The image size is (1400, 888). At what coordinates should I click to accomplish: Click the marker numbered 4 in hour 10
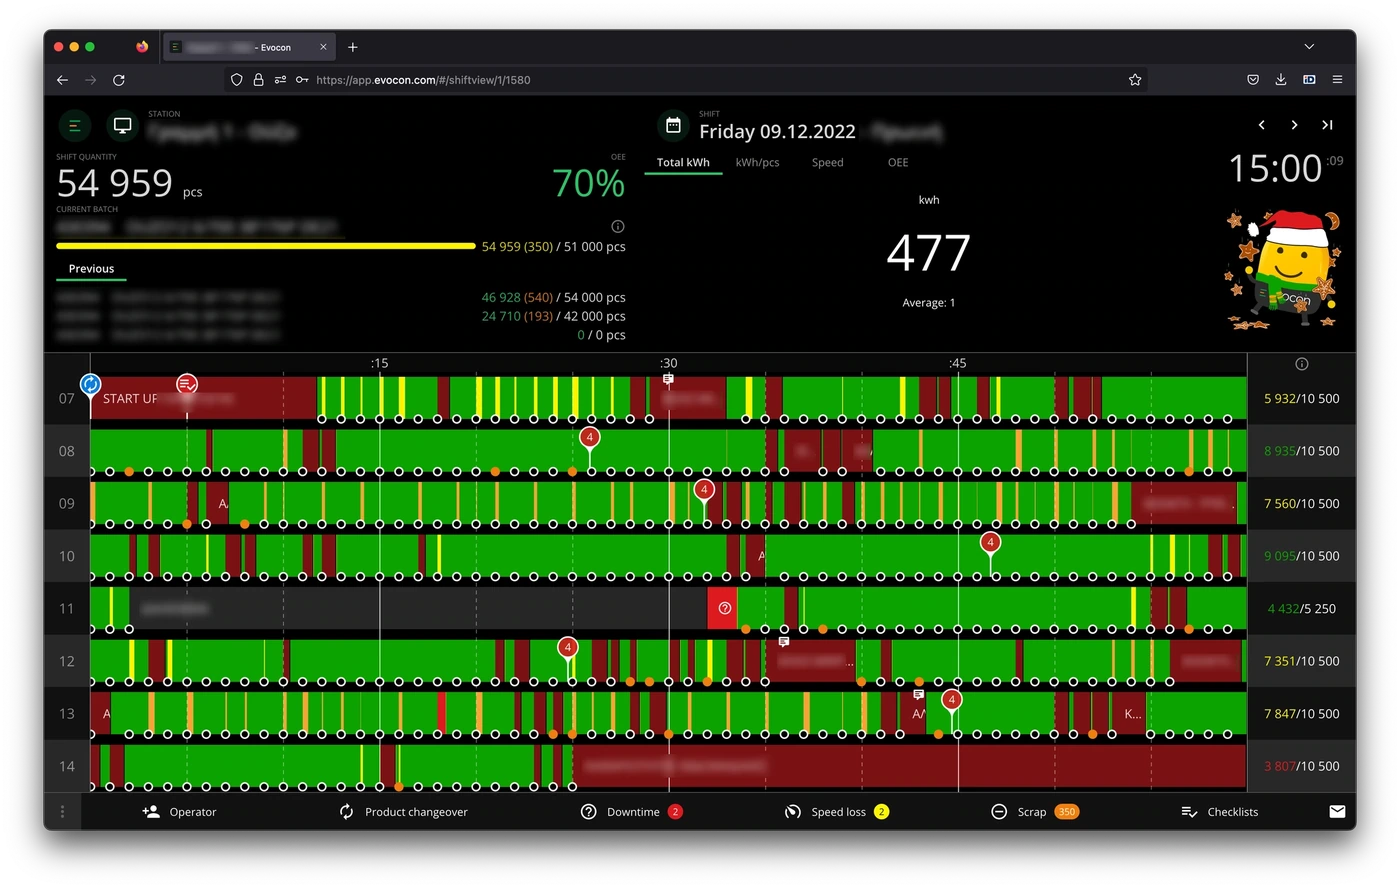(990, 542)
